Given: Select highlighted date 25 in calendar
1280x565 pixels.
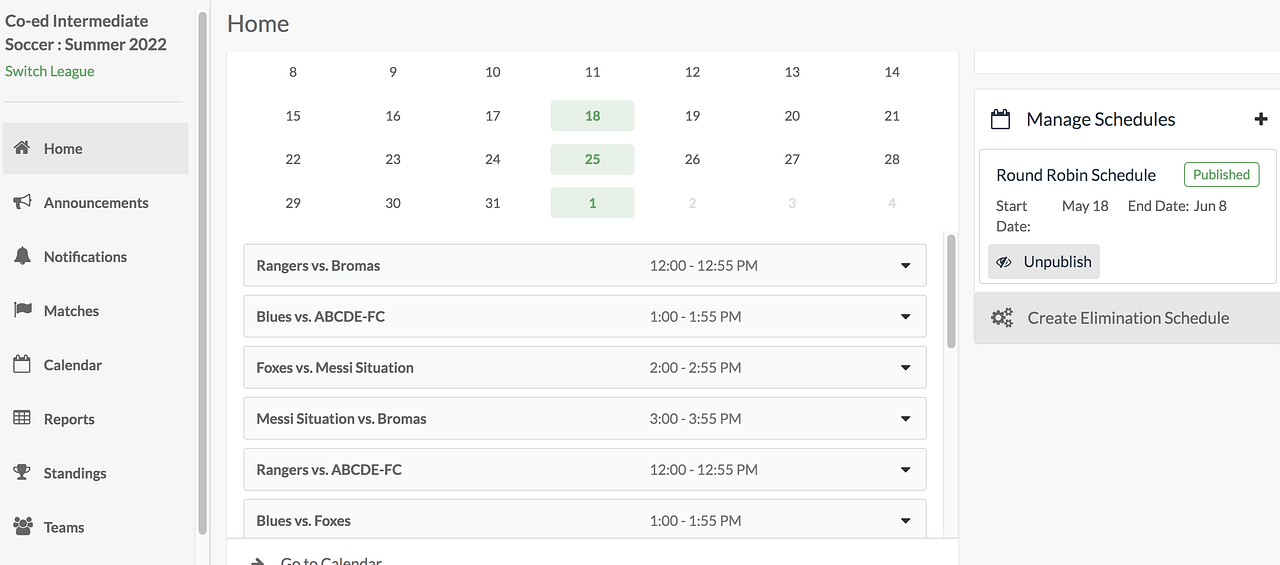Looking at the screenshot, I should pyautogui.click(x=592, y=159).
